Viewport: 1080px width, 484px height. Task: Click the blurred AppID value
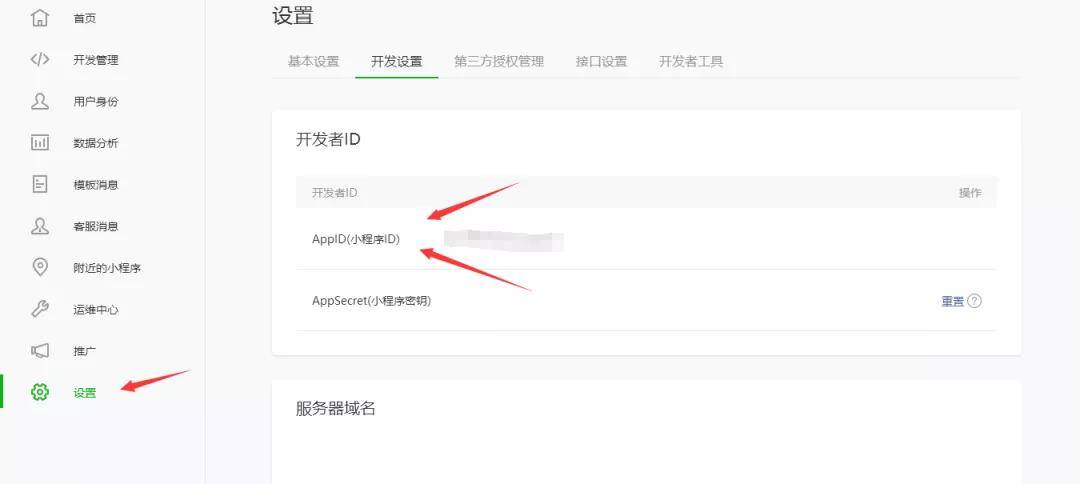503,240
